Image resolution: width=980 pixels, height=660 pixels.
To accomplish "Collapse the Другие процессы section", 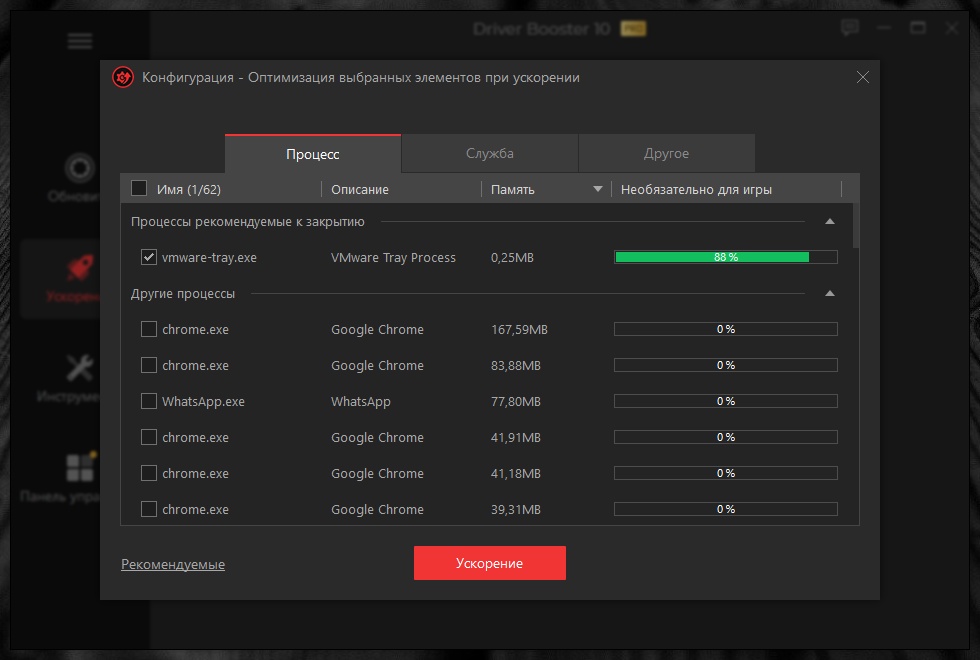I will (x=829, y=293).
